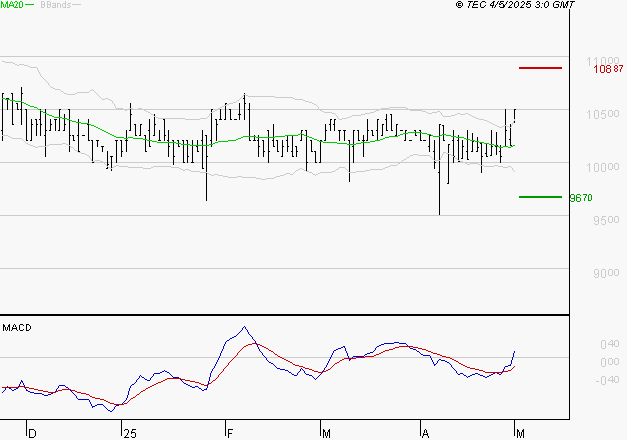
Task: Select the green support line marker
Action: pos(540,197)
